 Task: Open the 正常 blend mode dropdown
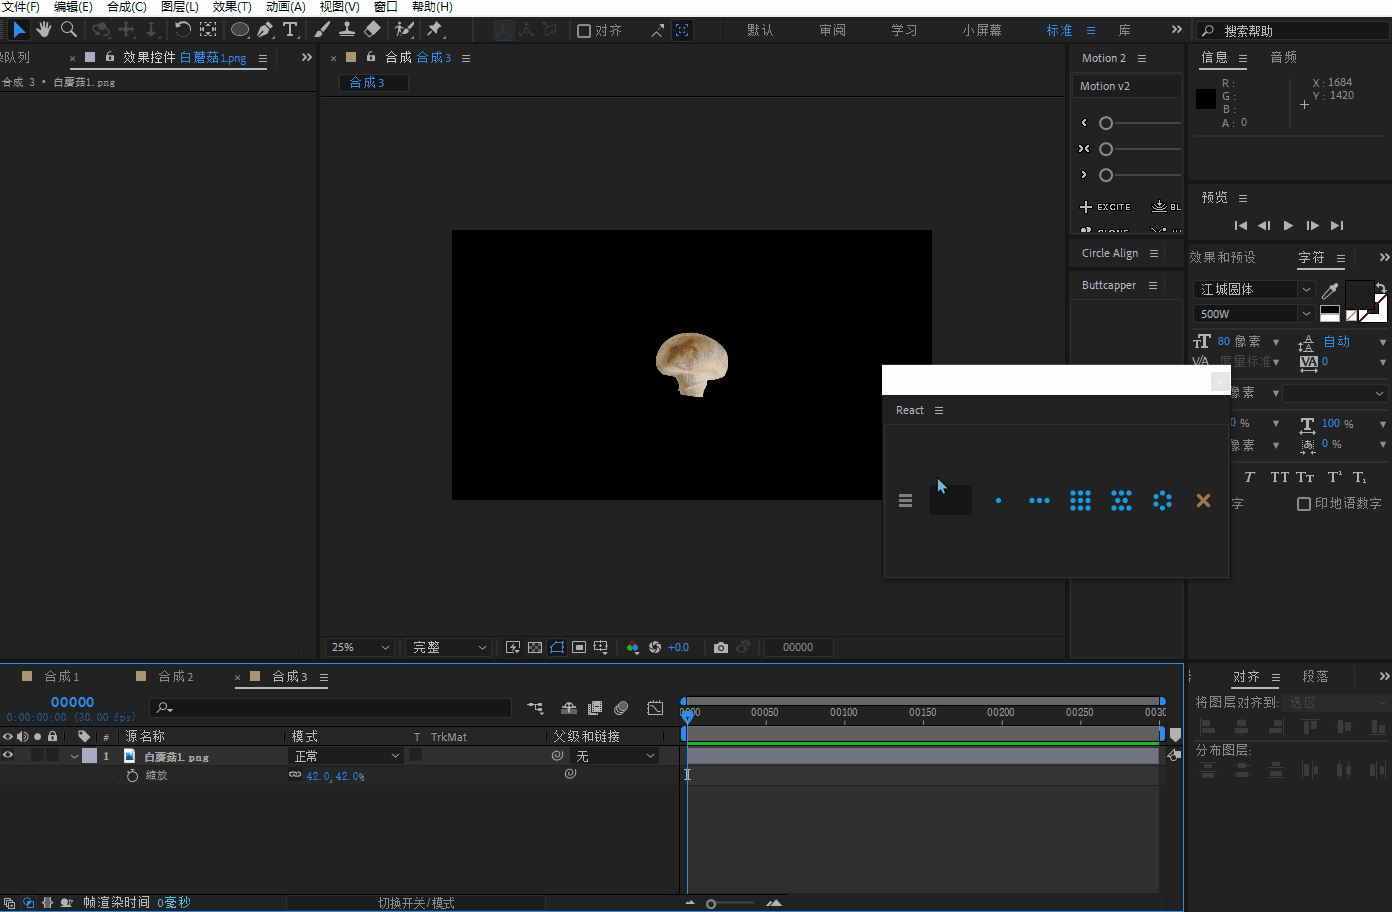point(346,756)
